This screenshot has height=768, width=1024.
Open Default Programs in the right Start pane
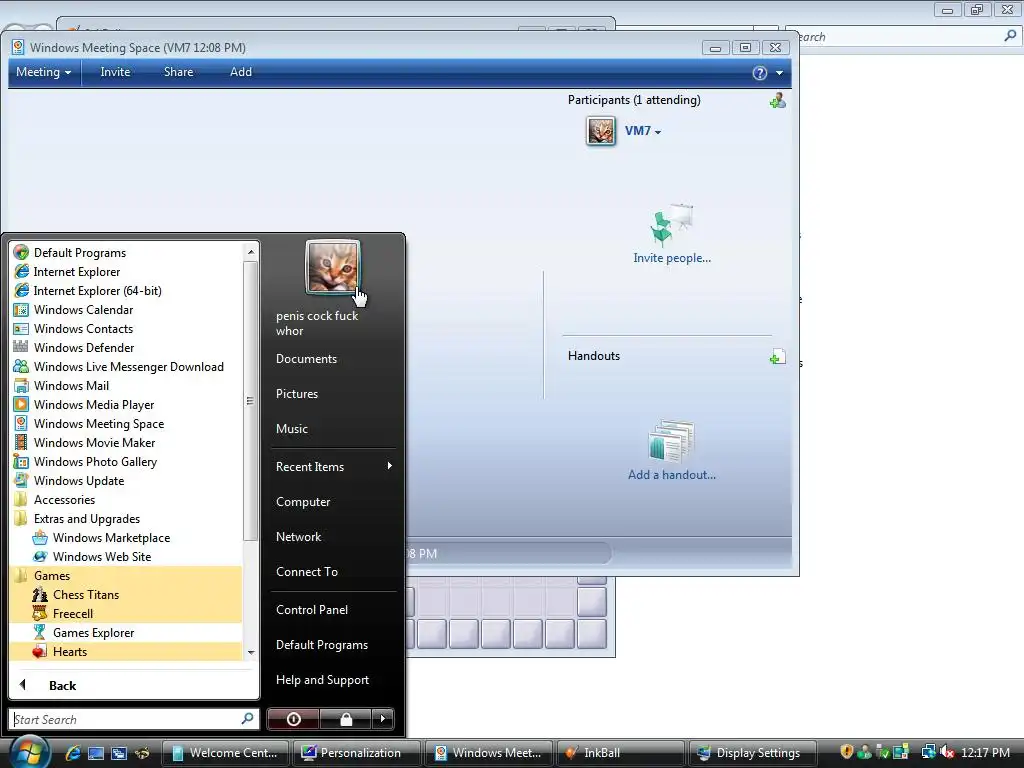coord(322,645)
